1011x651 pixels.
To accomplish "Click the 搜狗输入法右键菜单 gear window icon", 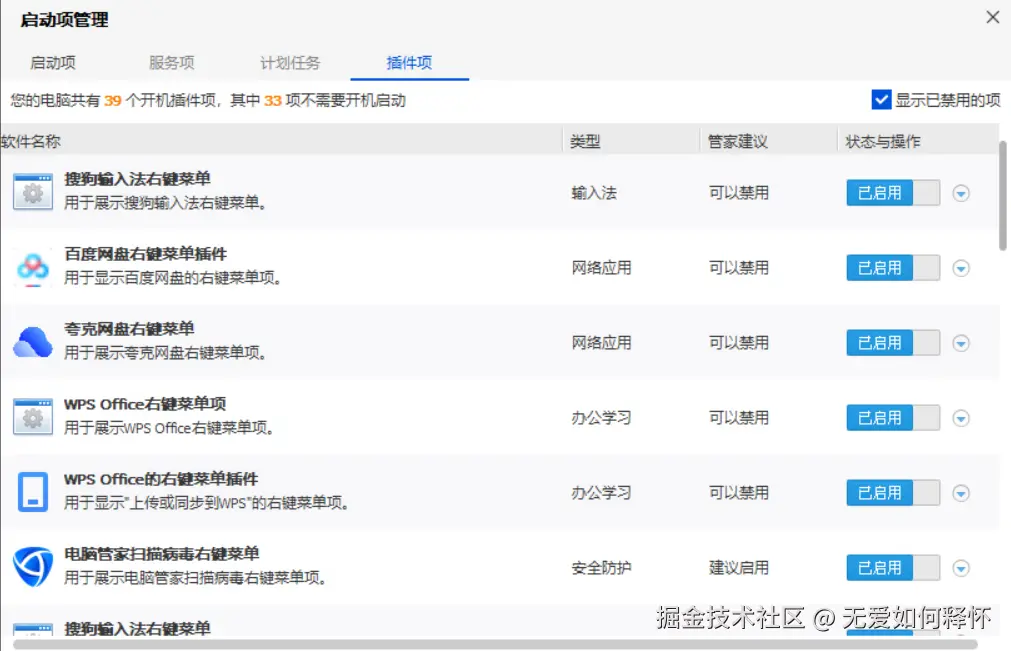I will point(33,192).
